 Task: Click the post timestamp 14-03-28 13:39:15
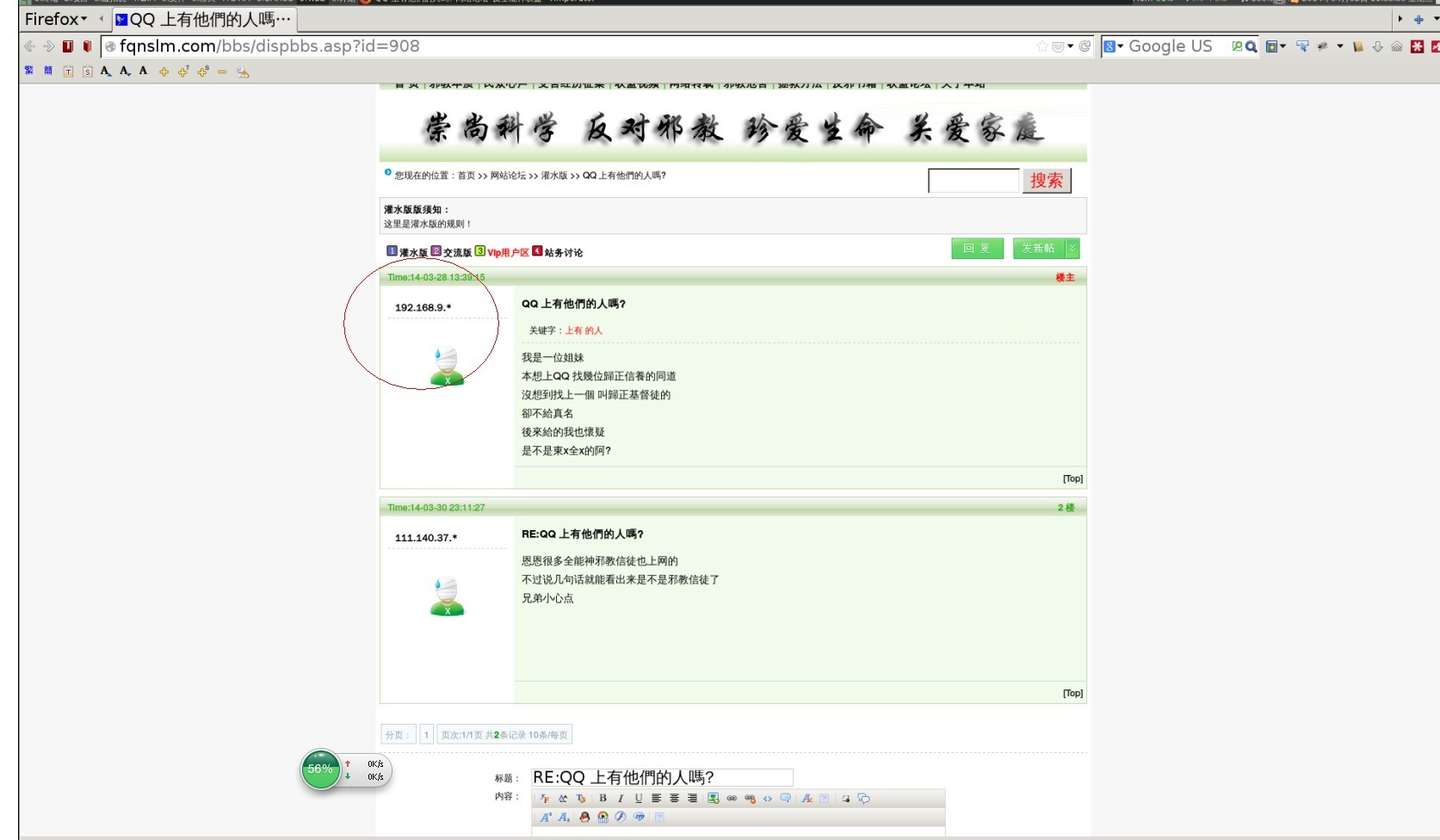pos(436,277)
